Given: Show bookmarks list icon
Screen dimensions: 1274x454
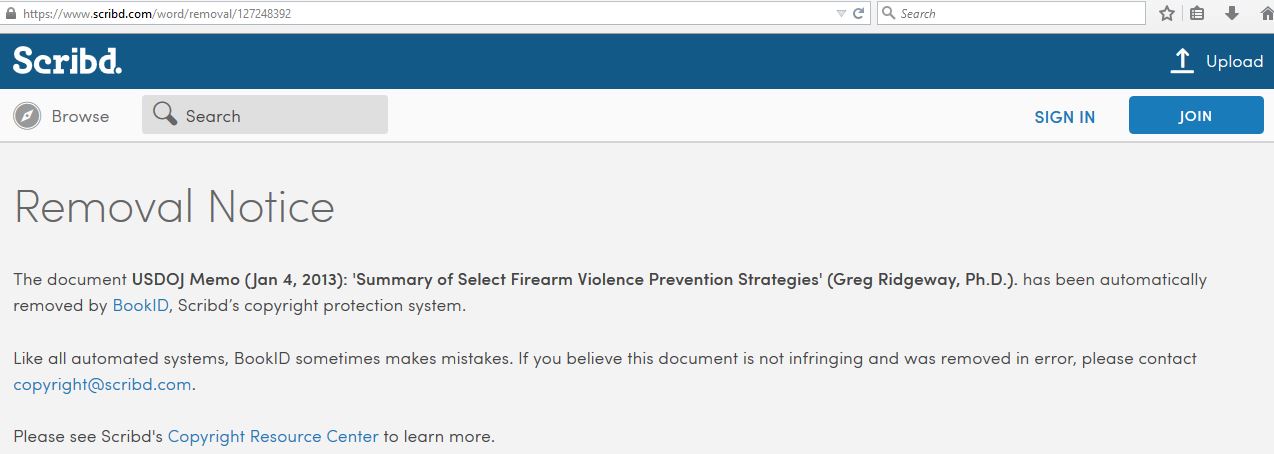Looking at the screenshot, I should coord(1197,14).
